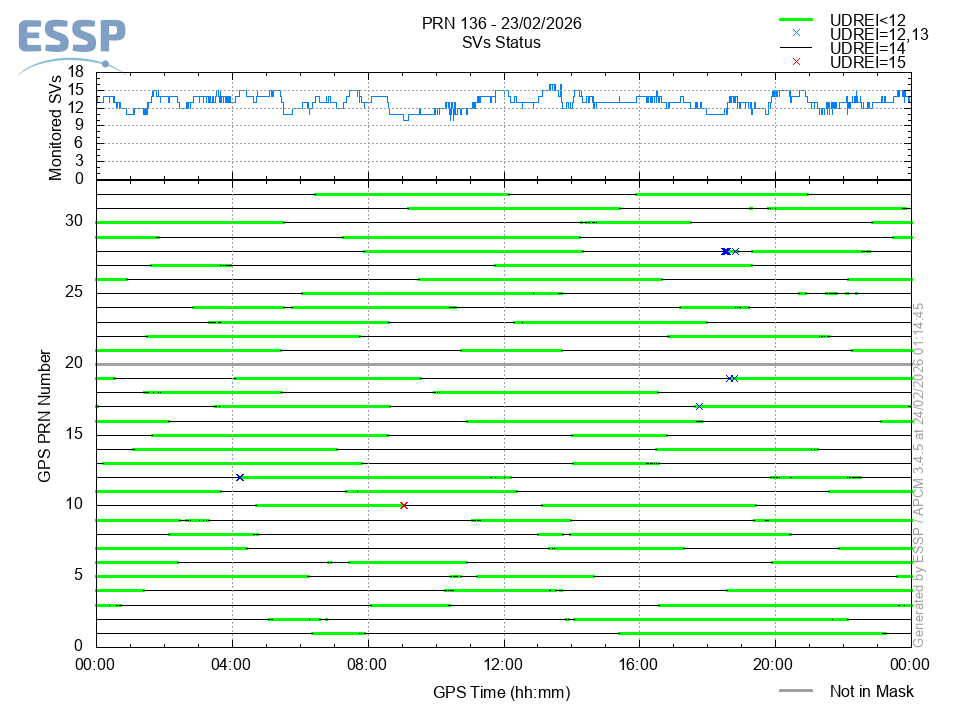
Task: Click the black X marker on PRN 17
Action: click(699, 406)
